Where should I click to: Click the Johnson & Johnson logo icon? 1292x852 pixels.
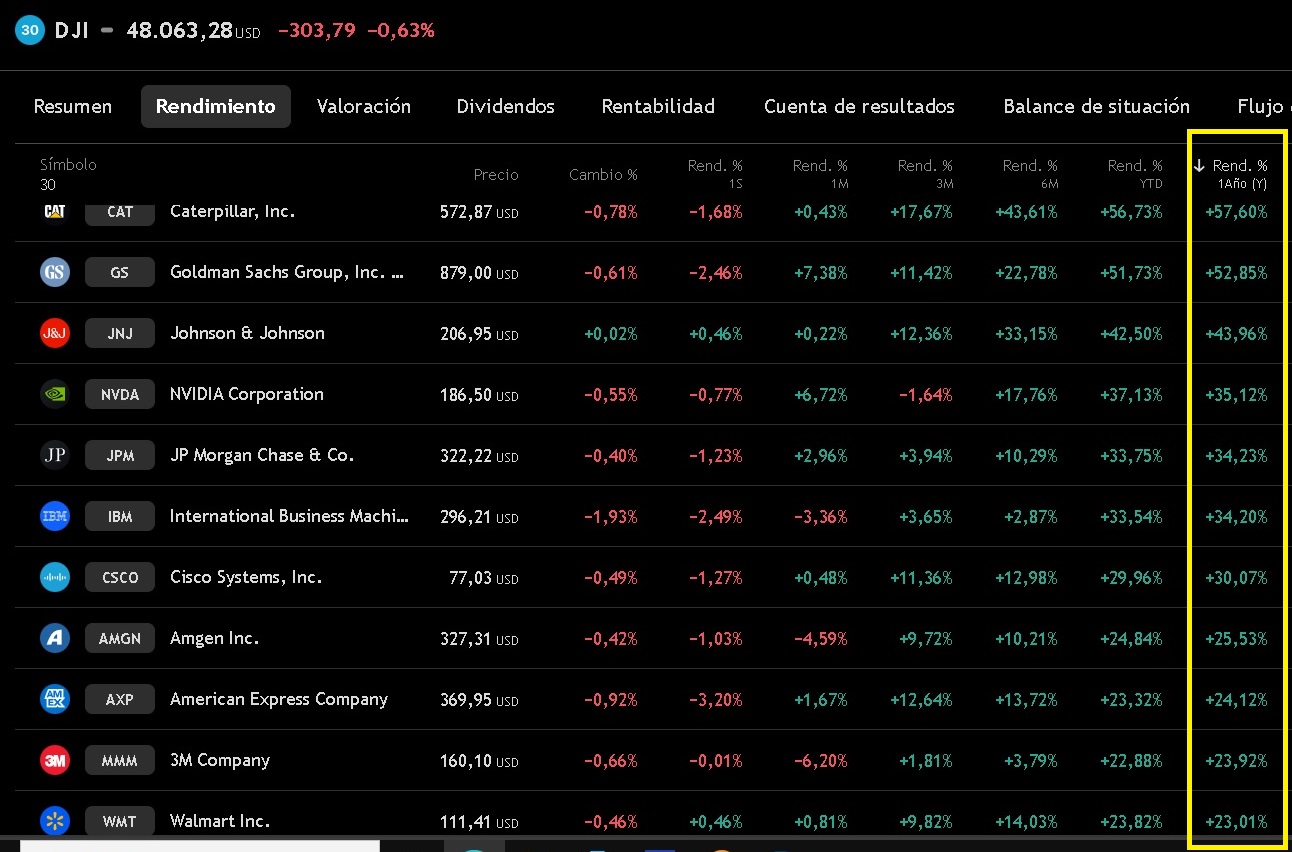click(55, 333)
